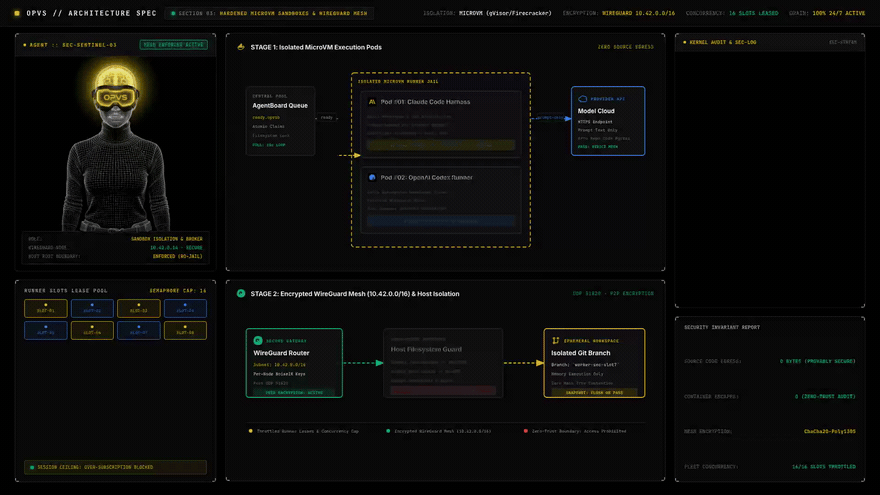
Task: Open the Host Filesystem Guard card
Action: [x=443, y=363]
